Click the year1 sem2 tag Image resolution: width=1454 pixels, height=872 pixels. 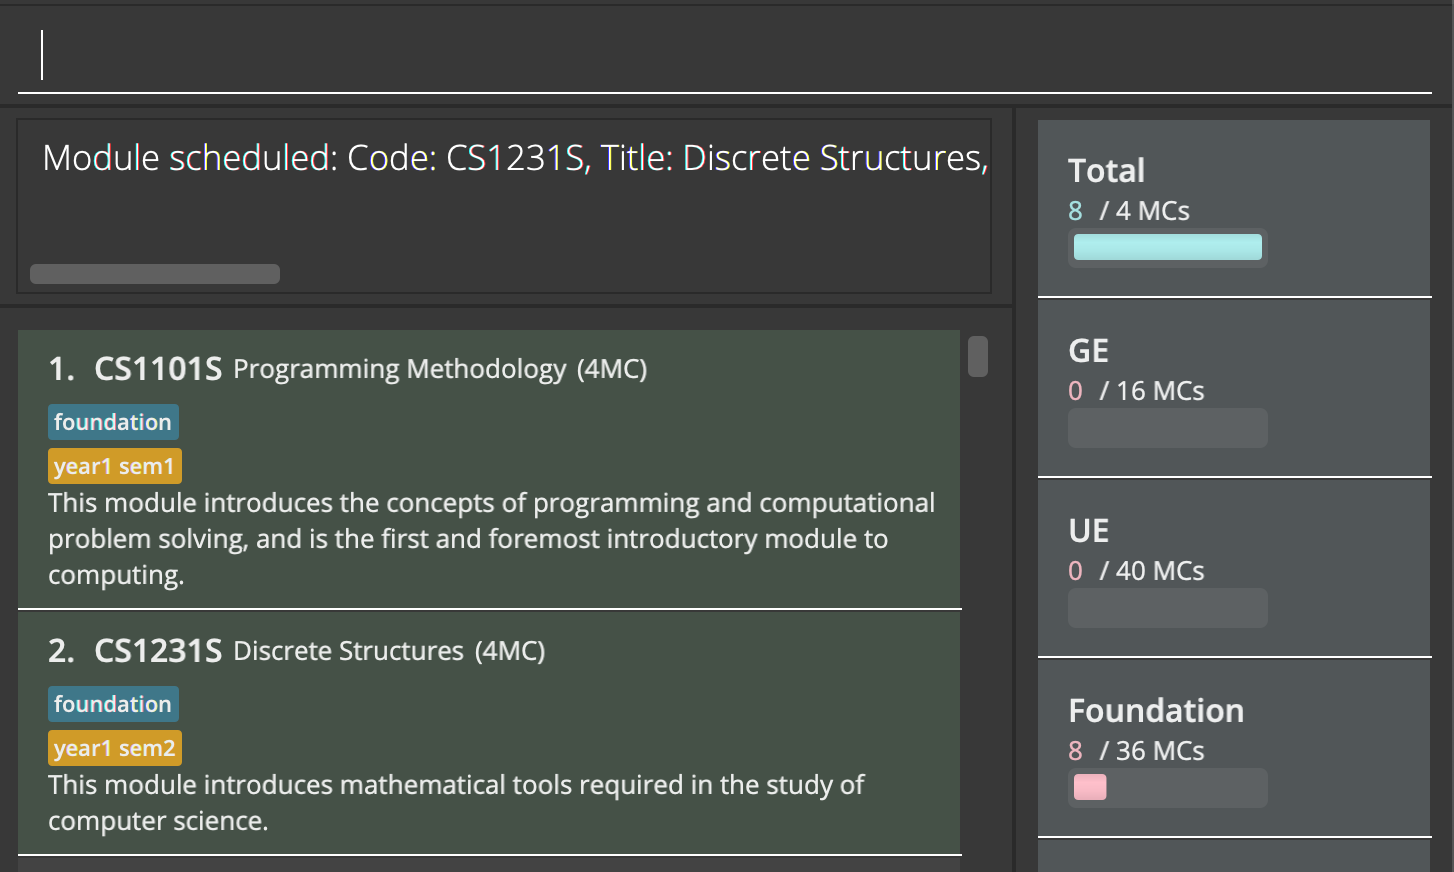pos(115,748)
